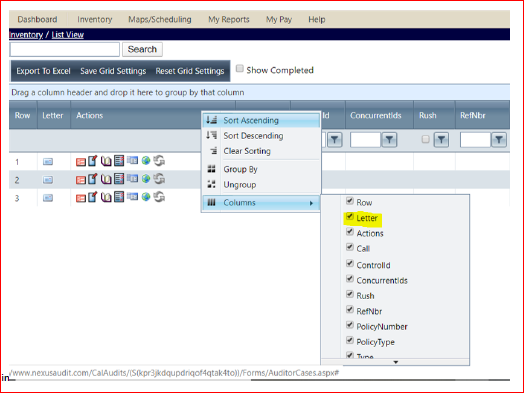Open the edit note pencil icon in row 3

coord(93,197)
